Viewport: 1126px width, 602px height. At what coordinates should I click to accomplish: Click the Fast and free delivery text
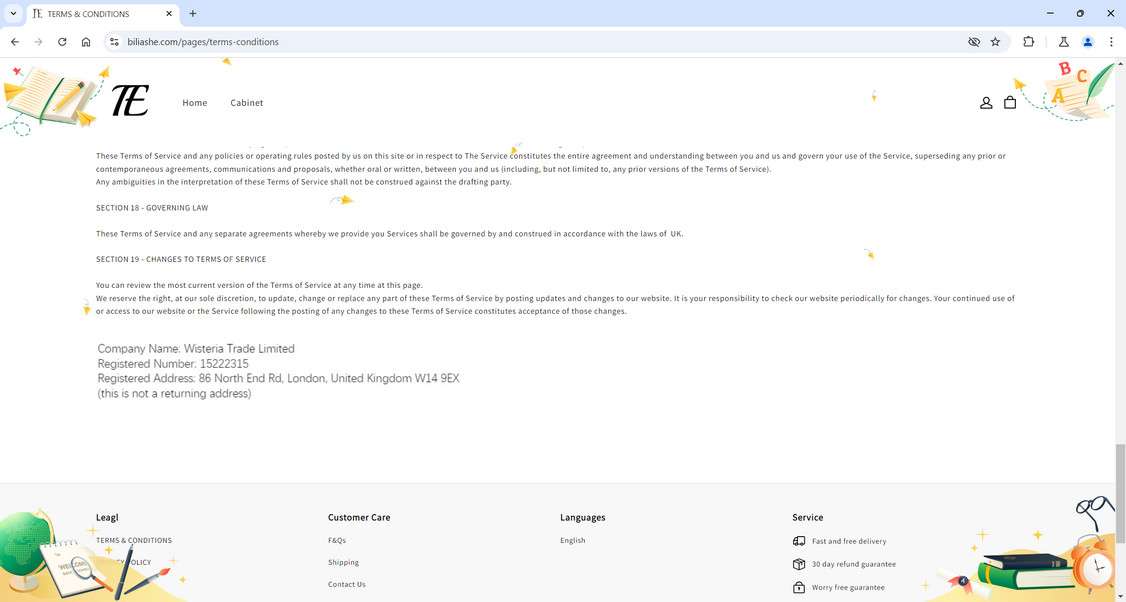(849, 541)
